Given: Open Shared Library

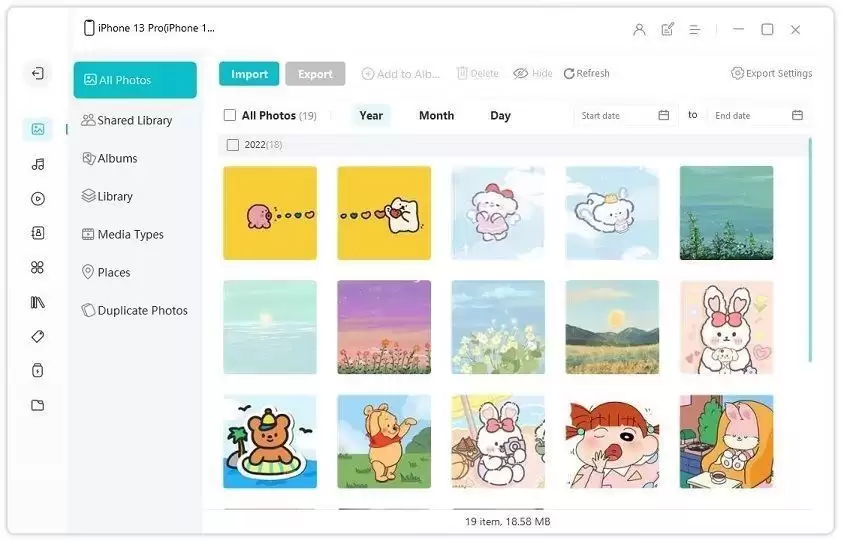Looking at the screenshot, I should [127, 120].
